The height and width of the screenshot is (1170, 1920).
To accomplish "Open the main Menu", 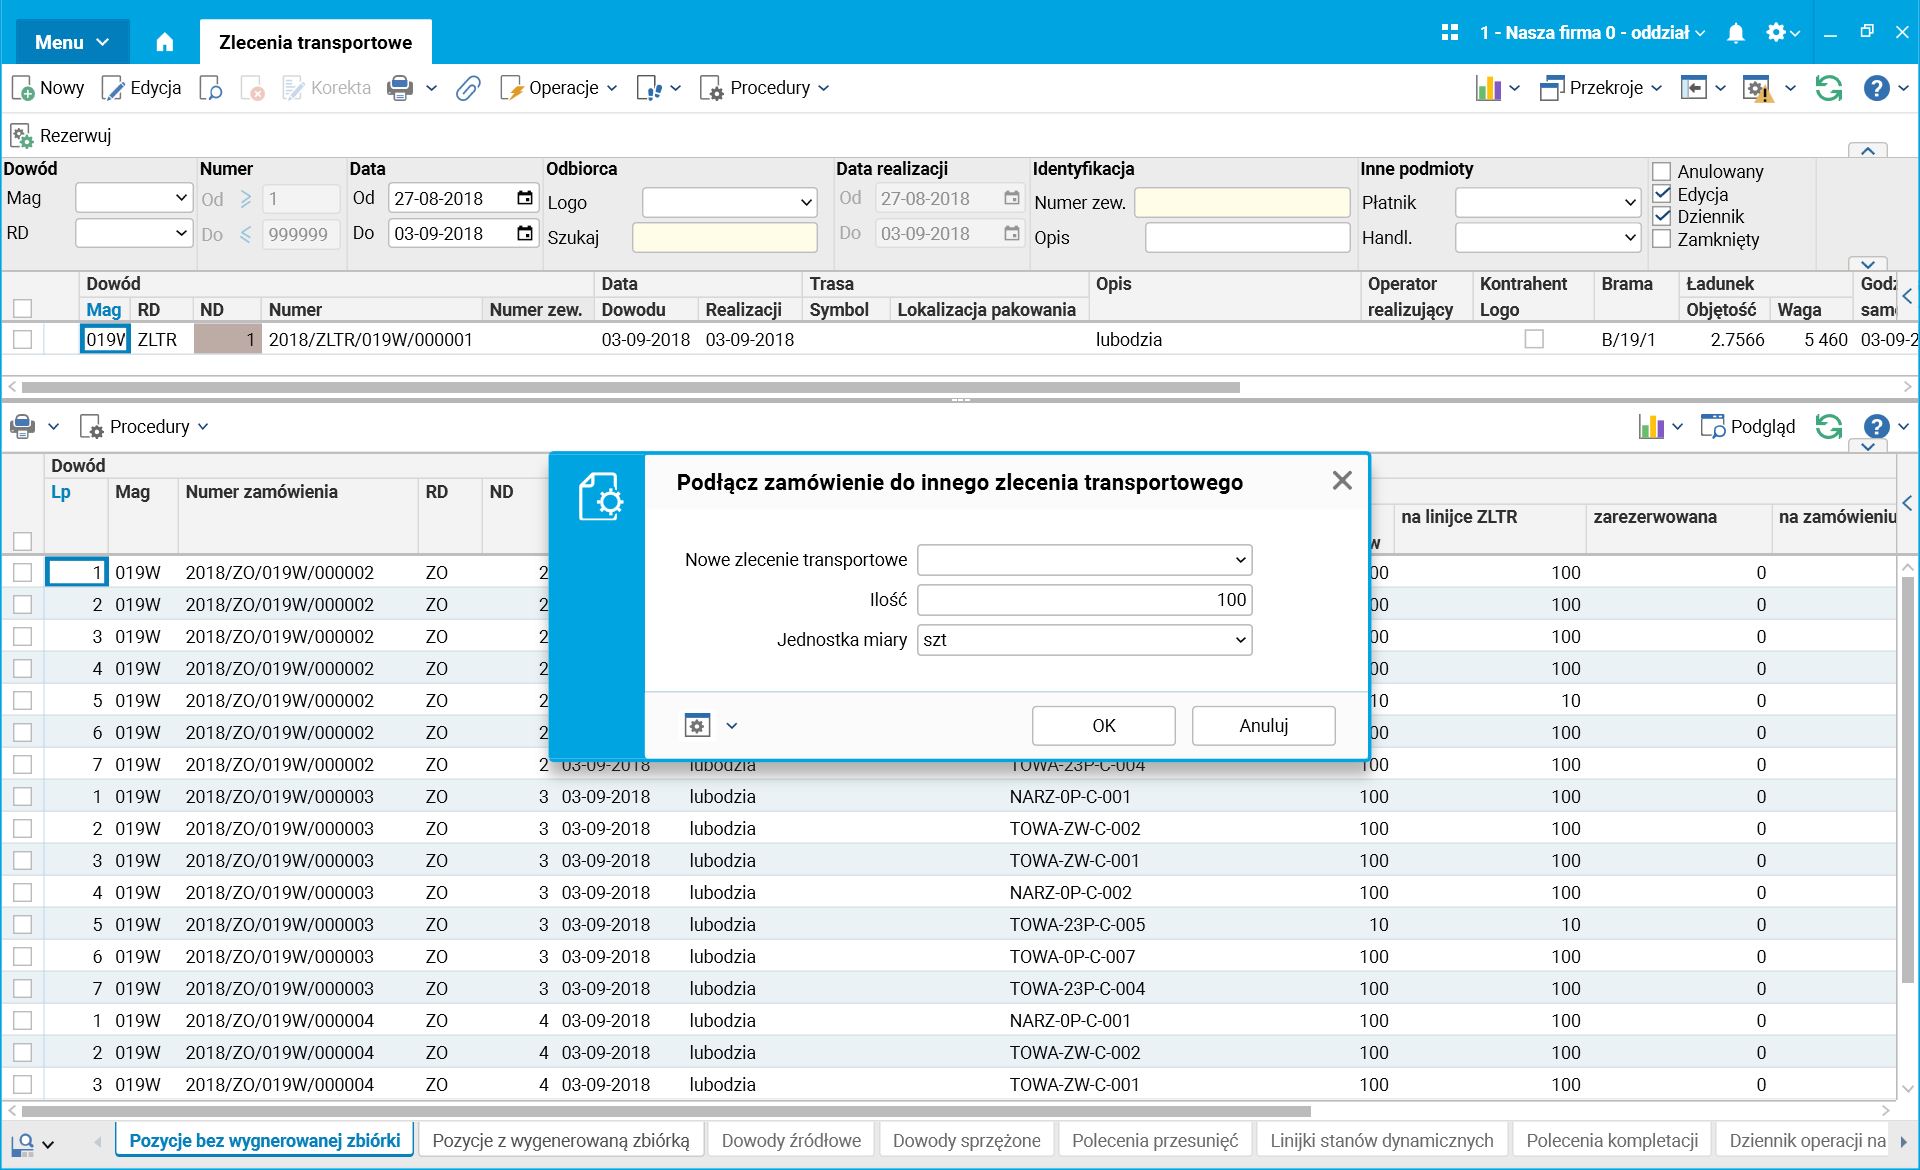I will [x=72, y=42].
